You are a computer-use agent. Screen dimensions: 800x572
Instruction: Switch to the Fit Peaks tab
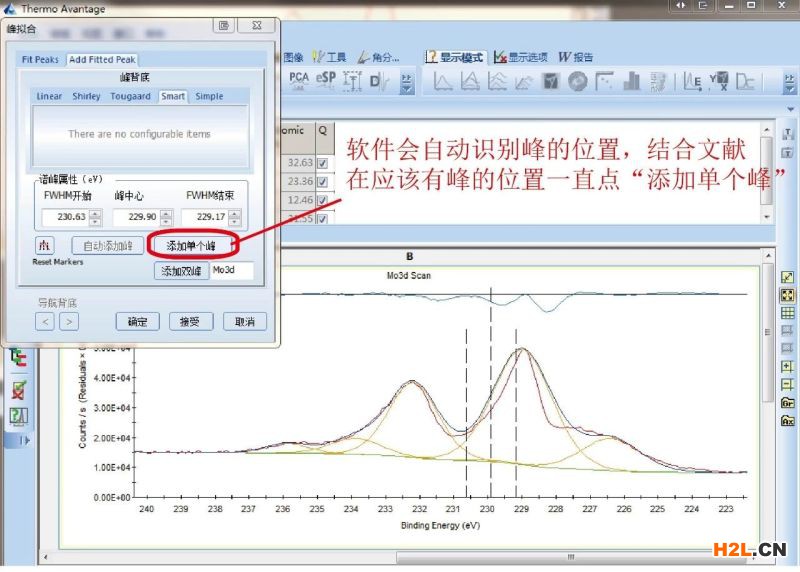[41, 60]
